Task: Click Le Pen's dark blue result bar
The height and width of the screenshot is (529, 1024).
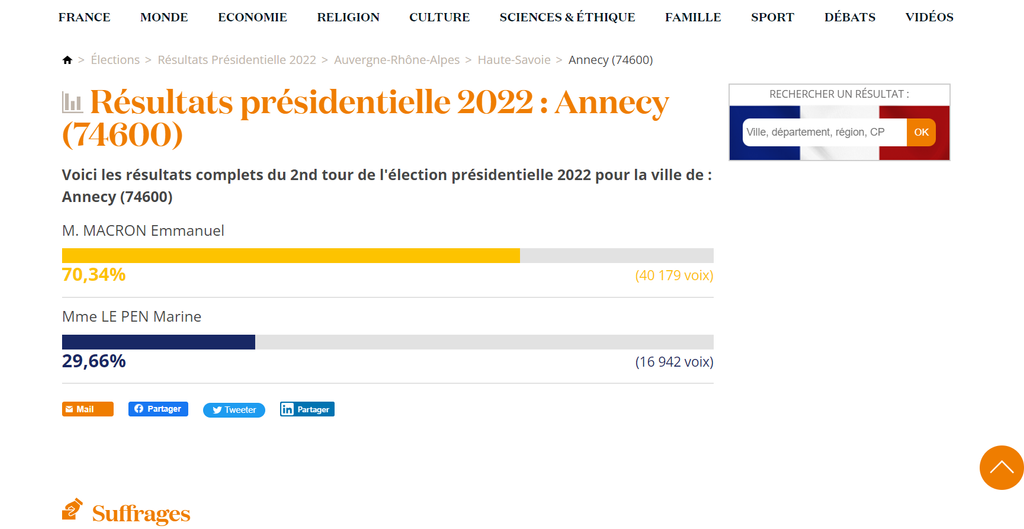Action: (159, 342)
